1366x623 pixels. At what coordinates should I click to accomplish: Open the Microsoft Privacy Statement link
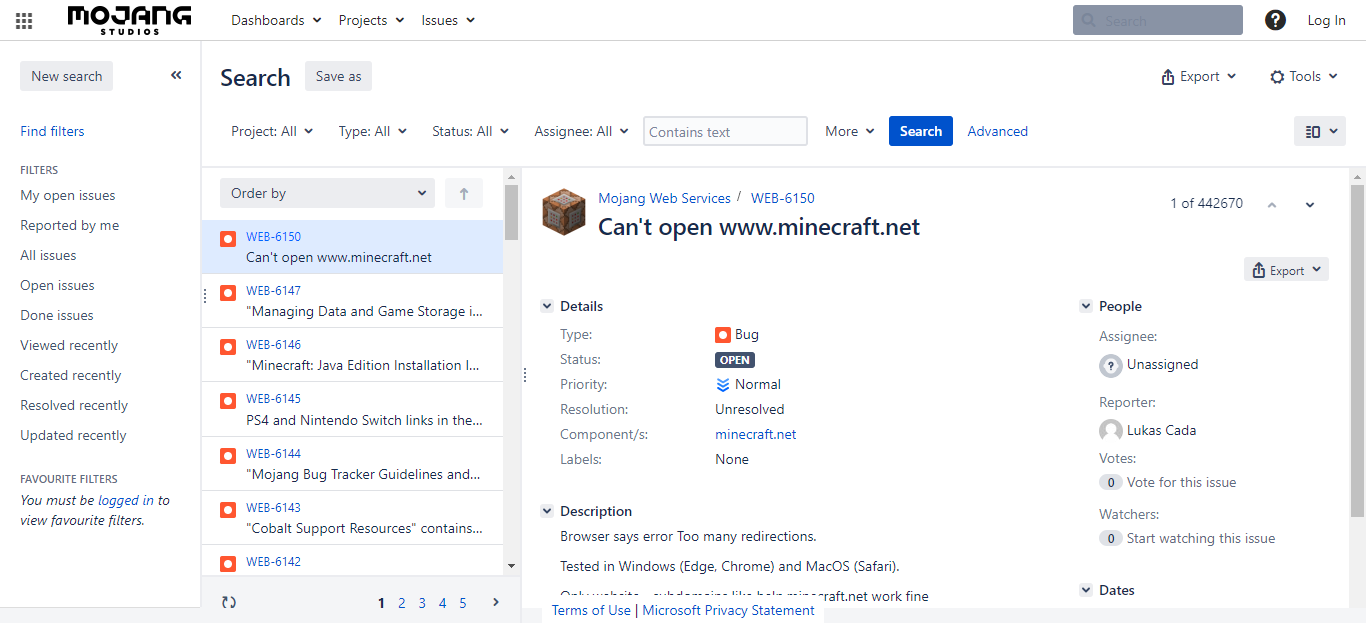coord(728,610)
